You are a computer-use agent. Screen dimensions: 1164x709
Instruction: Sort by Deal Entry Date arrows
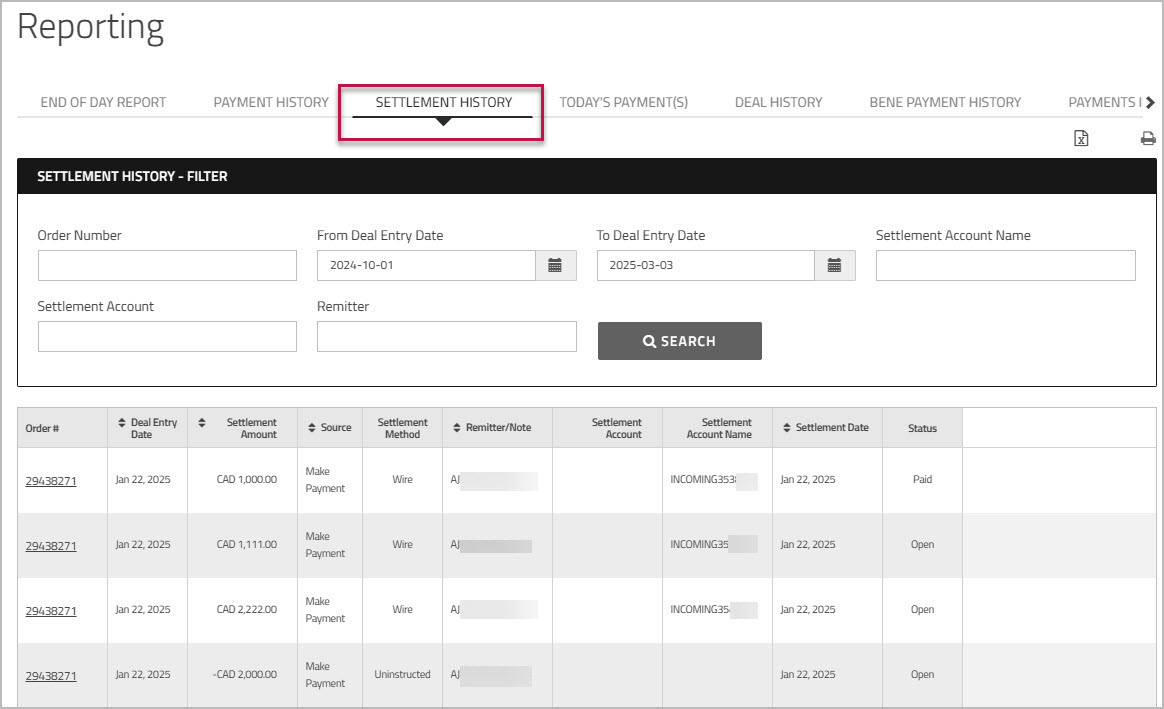(122, 422)
